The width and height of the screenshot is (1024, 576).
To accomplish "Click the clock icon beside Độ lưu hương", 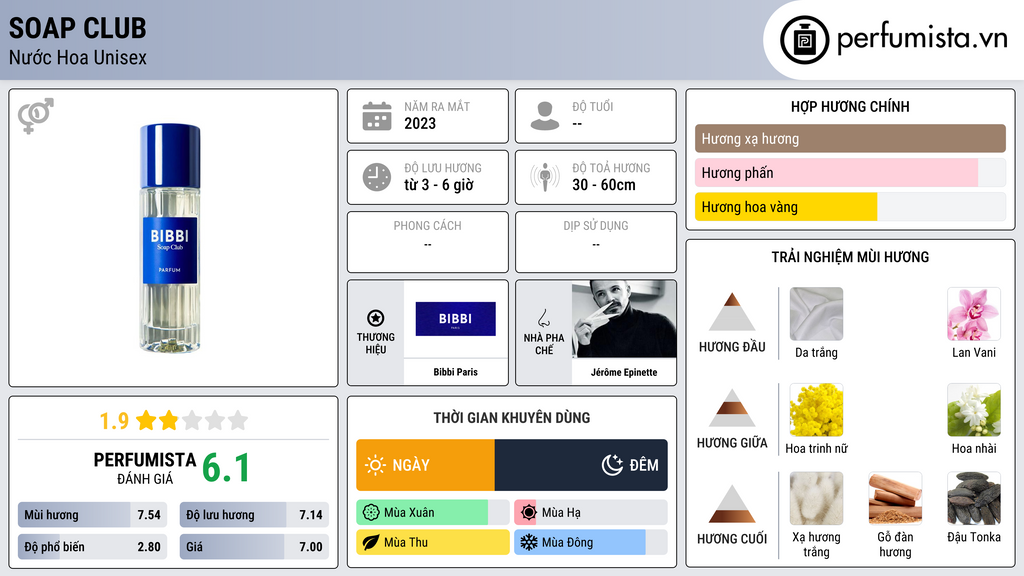I will click(x=377, y=177).
